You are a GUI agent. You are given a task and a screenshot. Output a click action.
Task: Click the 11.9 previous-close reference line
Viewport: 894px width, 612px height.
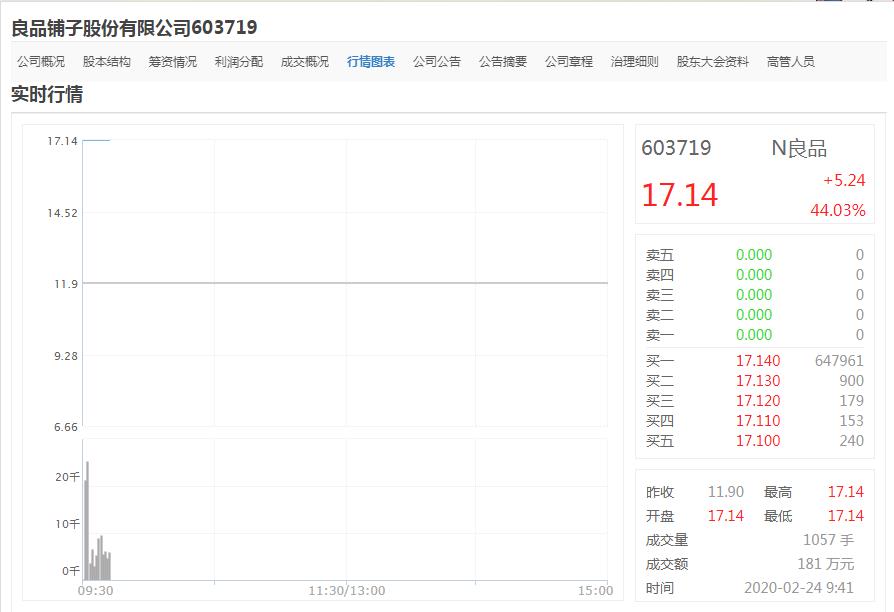pos(346,283)
